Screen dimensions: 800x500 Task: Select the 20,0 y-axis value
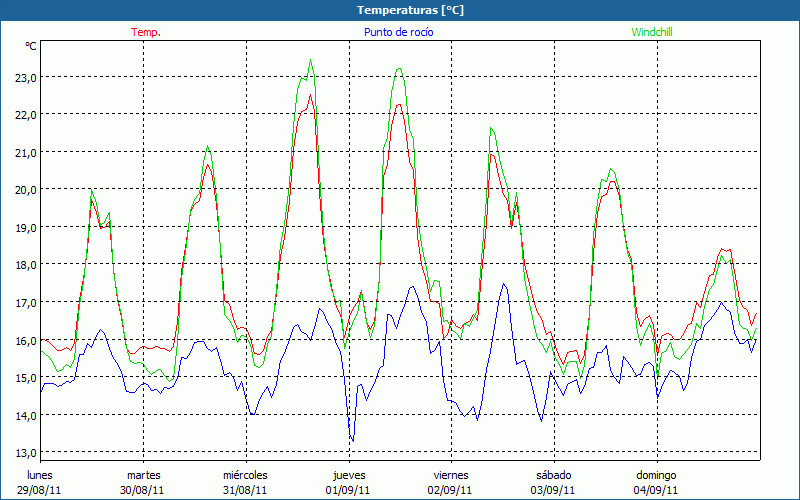click(x=23, y=190)
